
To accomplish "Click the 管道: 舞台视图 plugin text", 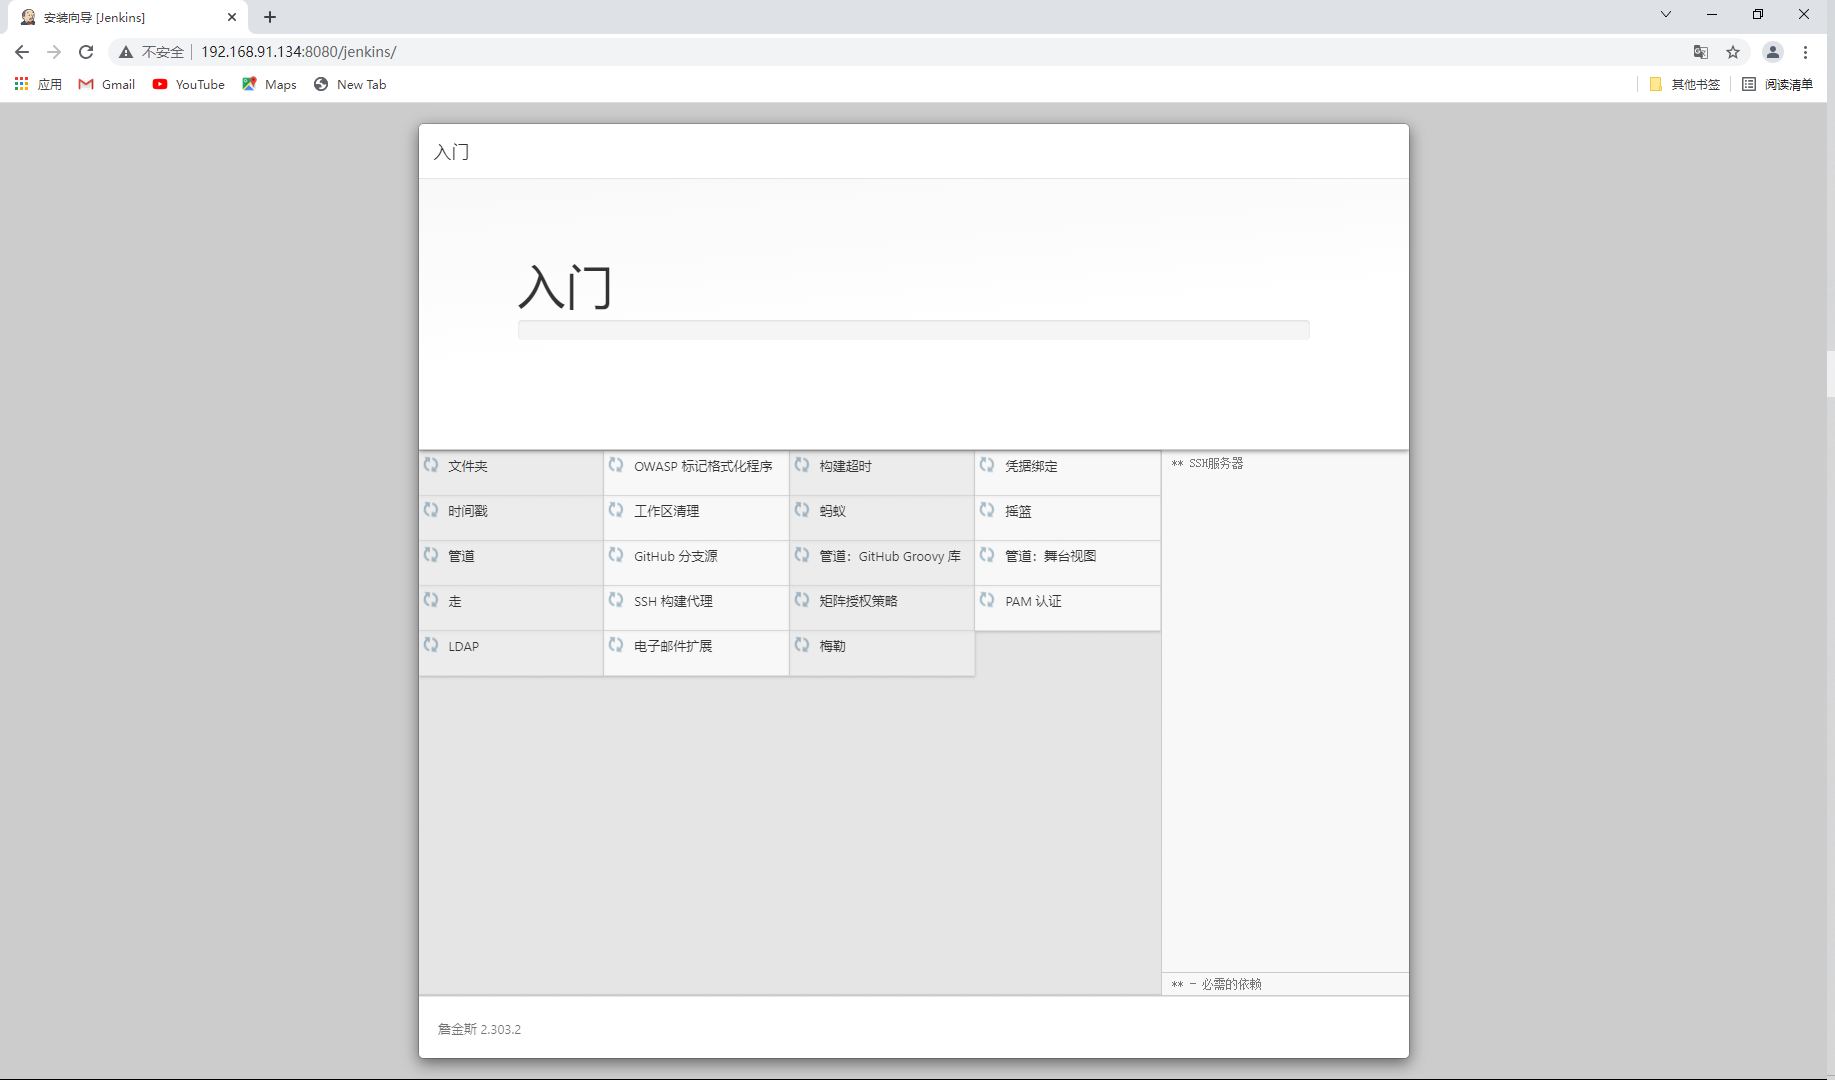I will [1051, 556].
